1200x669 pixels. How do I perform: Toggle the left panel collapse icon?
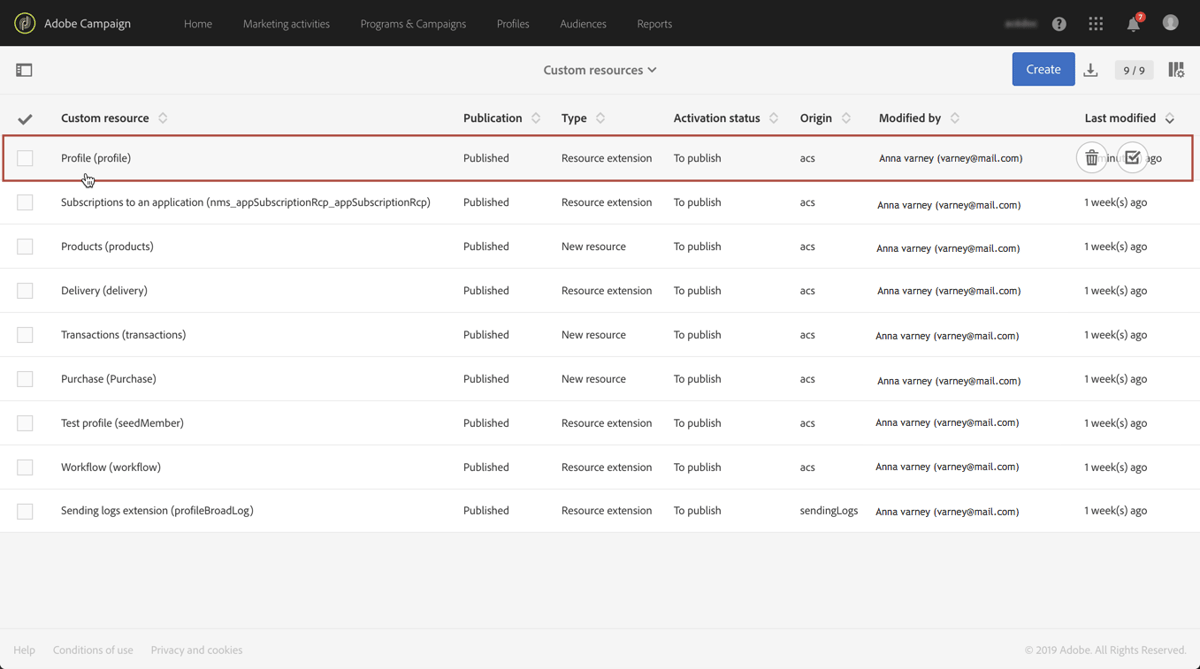coord(24,70)
